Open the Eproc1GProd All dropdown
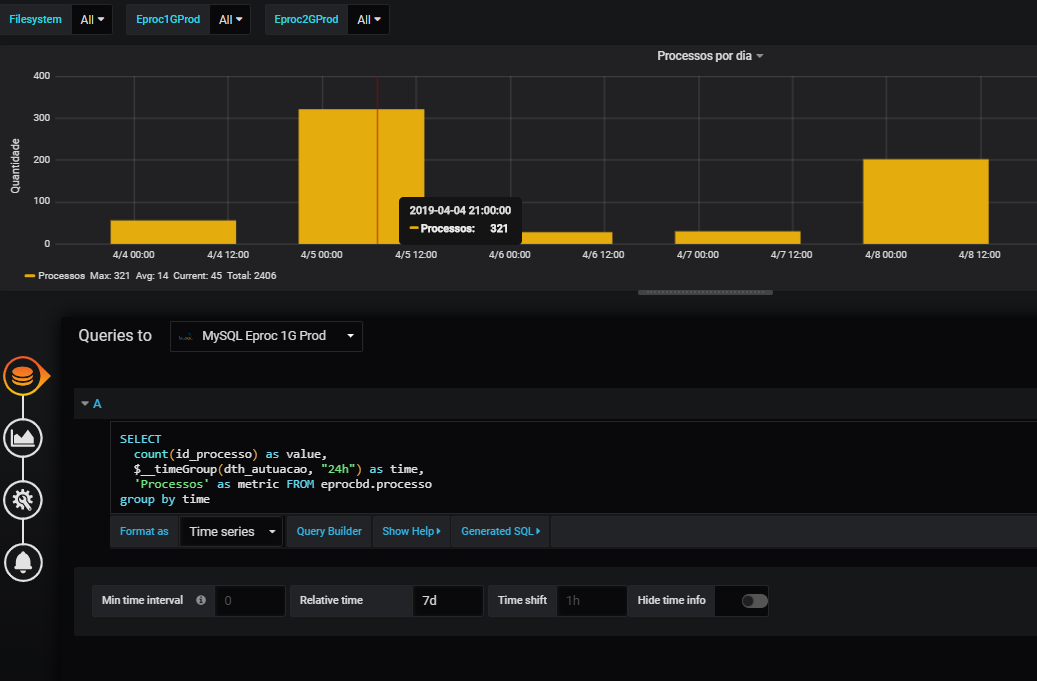The image size is (1037, 681). pyautogui.click(x=229, y=18)
